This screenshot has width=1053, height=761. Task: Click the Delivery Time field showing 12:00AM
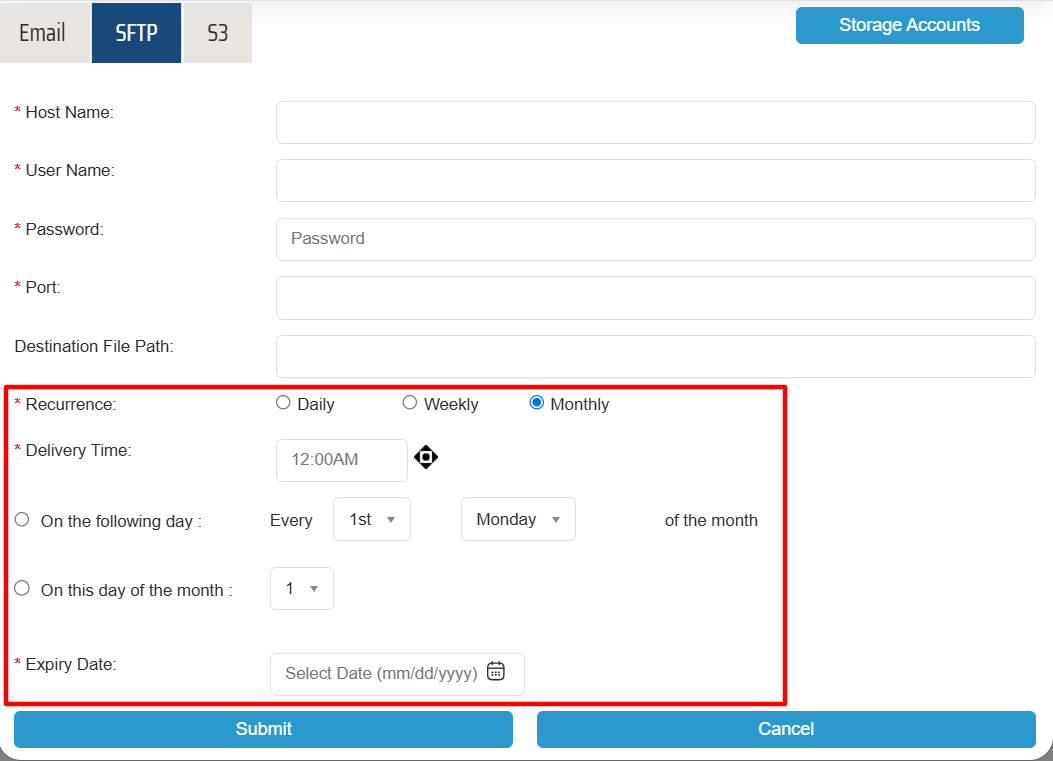(x=341, y=460)
